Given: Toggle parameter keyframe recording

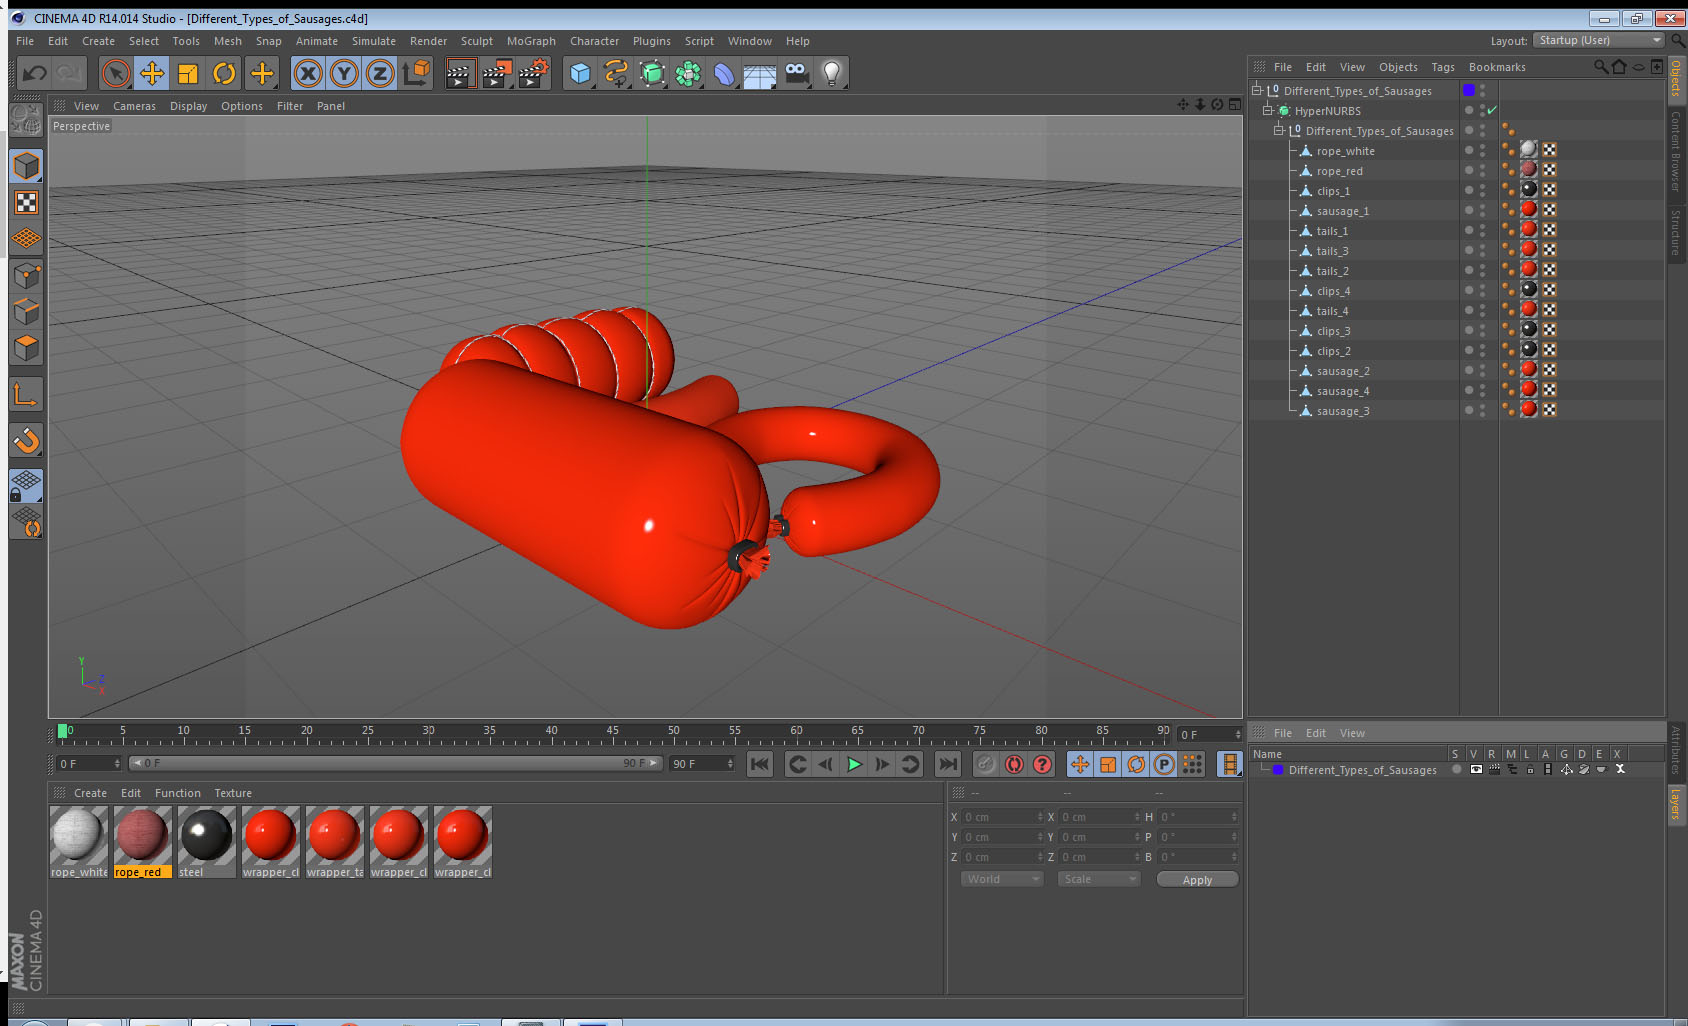Looking at the screenshot, I should tap(1164, 764).
